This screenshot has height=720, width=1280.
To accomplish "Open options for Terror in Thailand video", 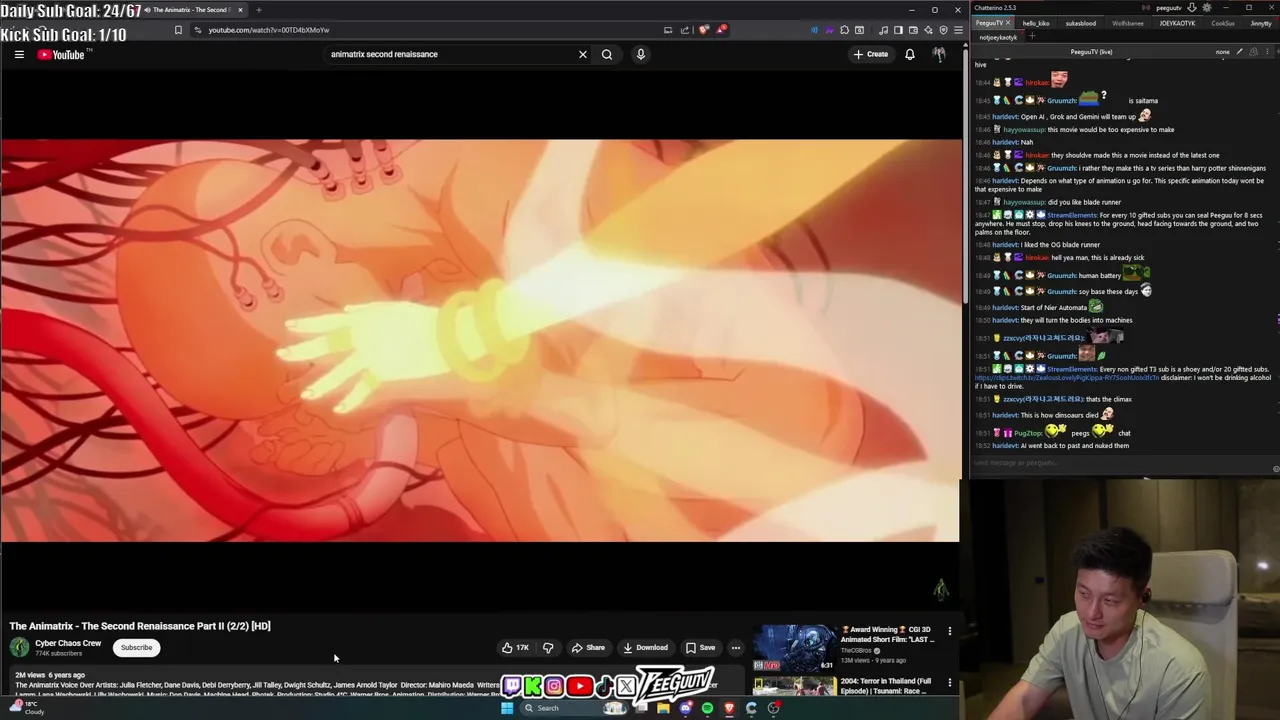I will click(950, 683).
